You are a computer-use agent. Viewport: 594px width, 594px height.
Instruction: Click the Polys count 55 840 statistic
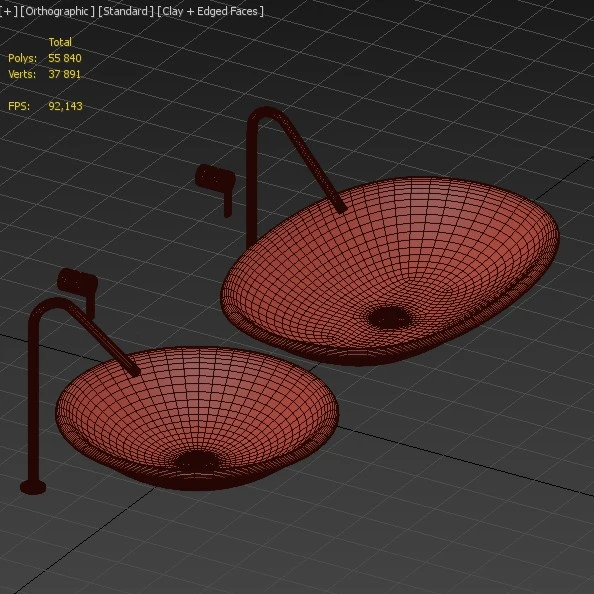pyautogui.click(x=65, y=58)
